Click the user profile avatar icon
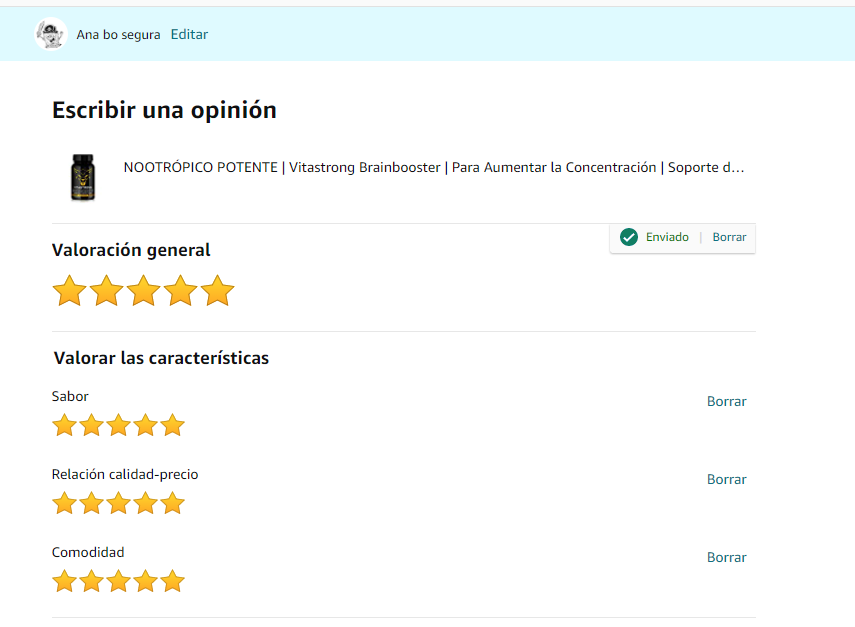Image resolution: width=855 pixels, height=627 pixels. (50, 34)
